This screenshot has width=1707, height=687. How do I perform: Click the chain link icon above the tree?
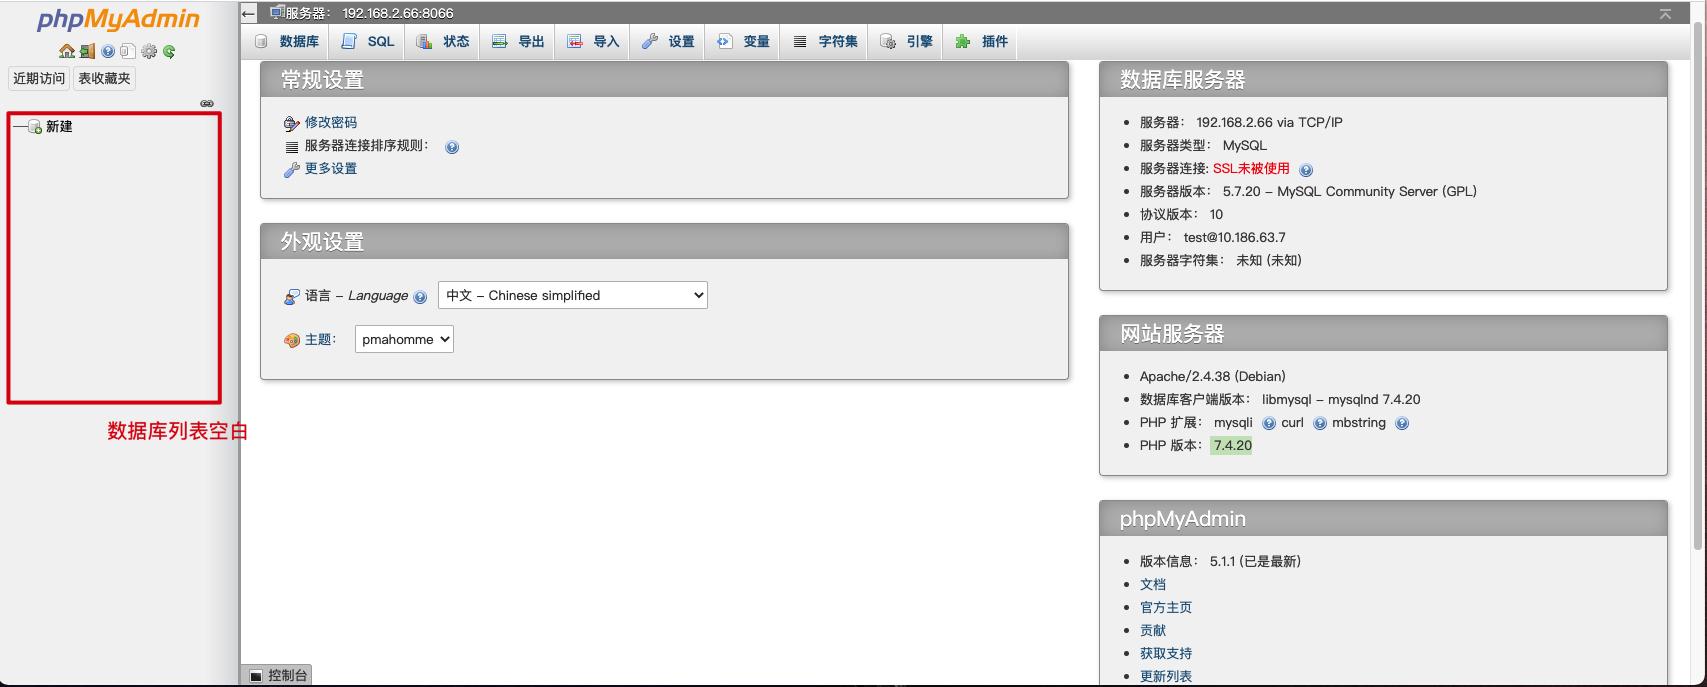click(x=207, y=103)
